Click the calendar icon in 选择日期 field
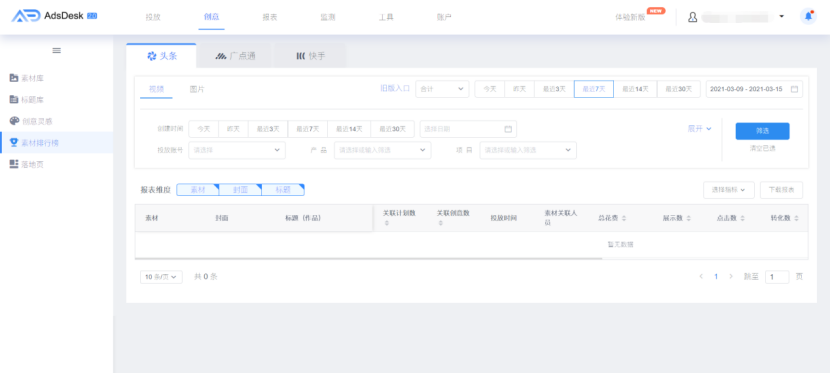This screenshot has height=373, width=830. 508,129
